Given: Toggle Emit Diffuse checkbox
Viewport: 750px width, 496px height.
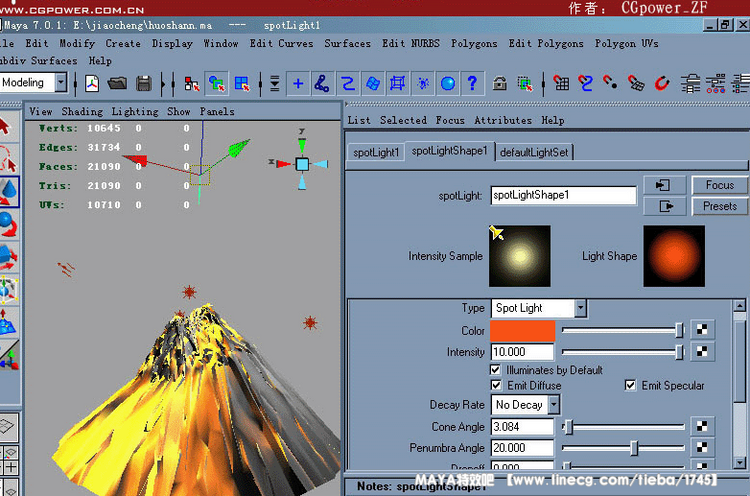Looking at the screenshot, I should point(496,385).
